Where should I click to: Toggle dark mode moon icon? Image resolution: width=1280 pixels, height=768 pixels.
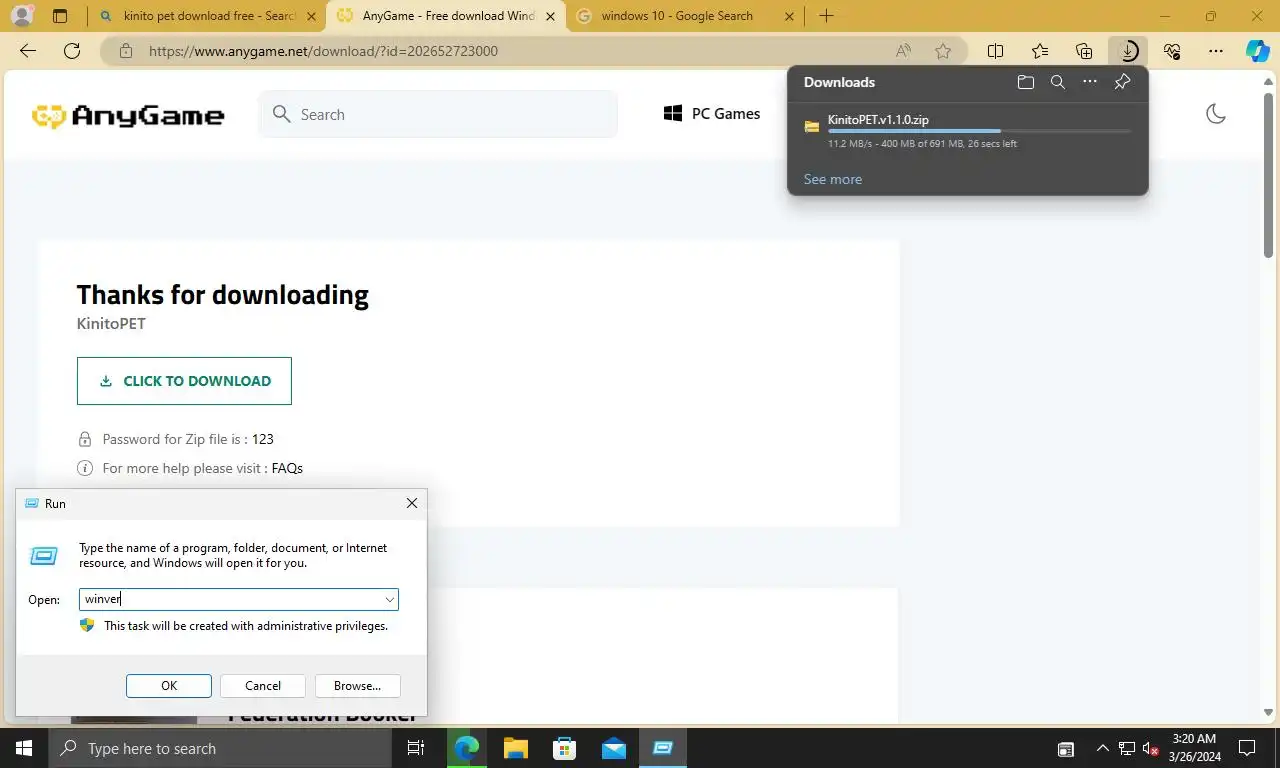pos(1216,114)
